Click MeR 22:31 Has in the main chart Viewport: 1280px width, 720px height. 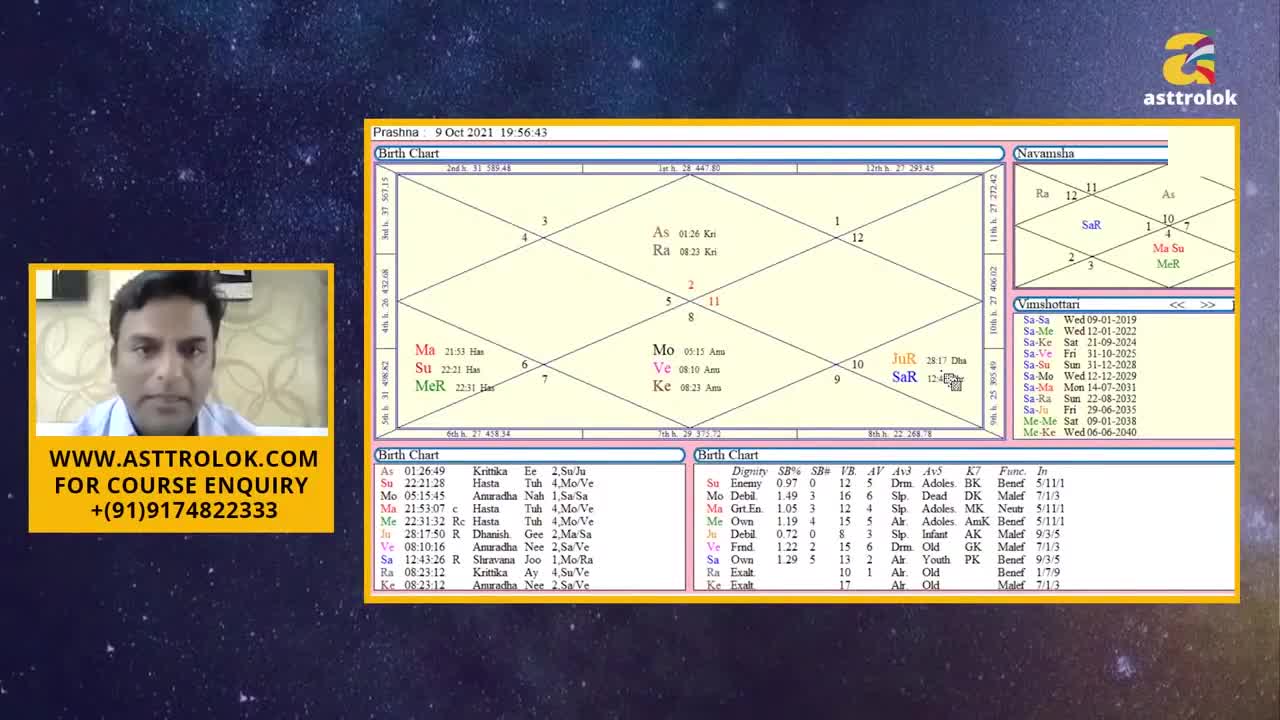[x=455, y=387]
